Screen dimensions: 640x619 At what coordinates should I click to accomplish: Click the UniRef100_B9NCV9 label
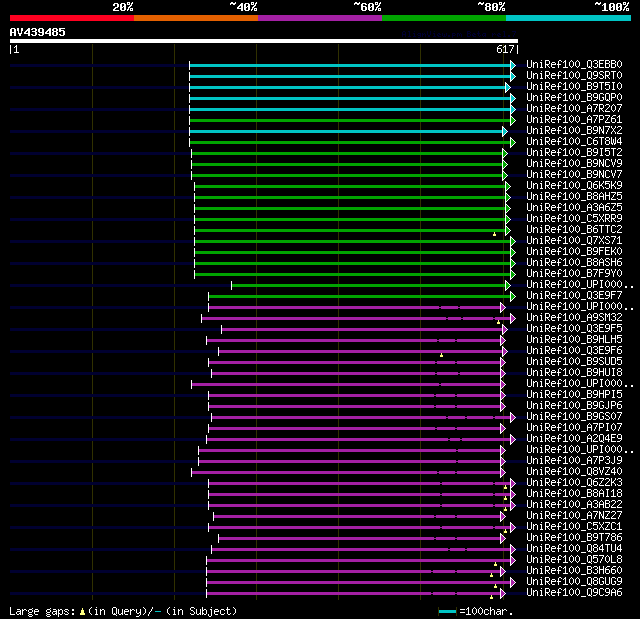pos(574,164)
